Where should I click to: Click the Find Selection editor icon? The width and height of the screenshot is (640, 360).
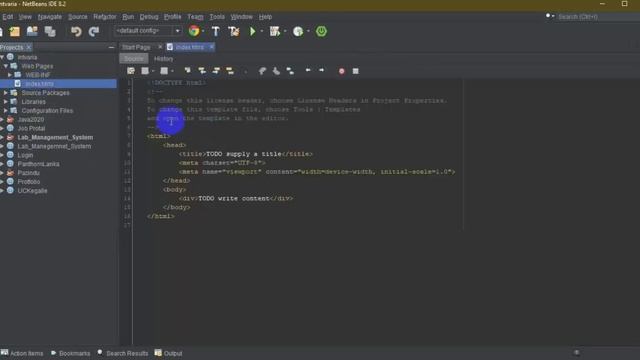[x=187, y=71]
